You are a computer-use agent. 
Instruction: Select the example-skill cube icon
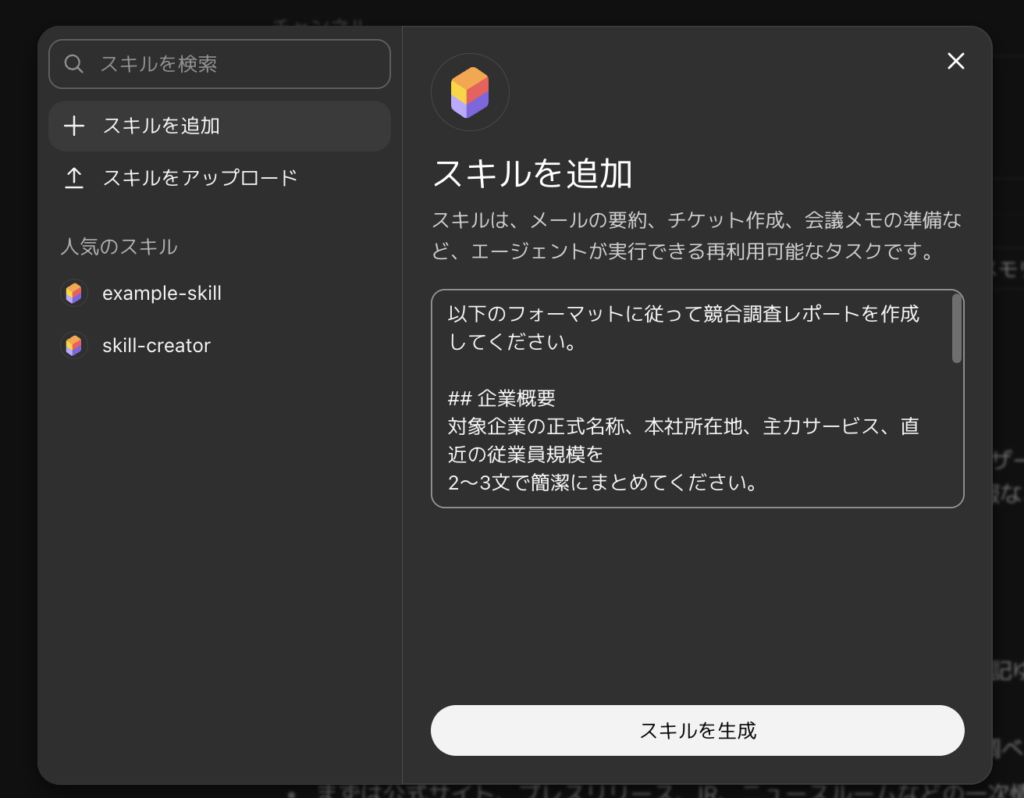[x=73, y=293]
